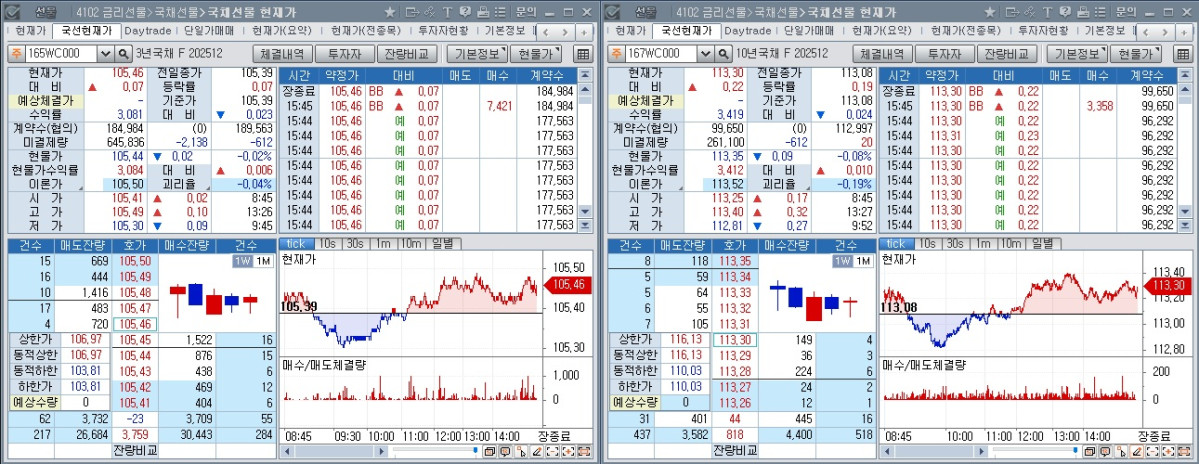Click scroll-down arrow in 10년국채 trade list

[x=1185, y=212]
